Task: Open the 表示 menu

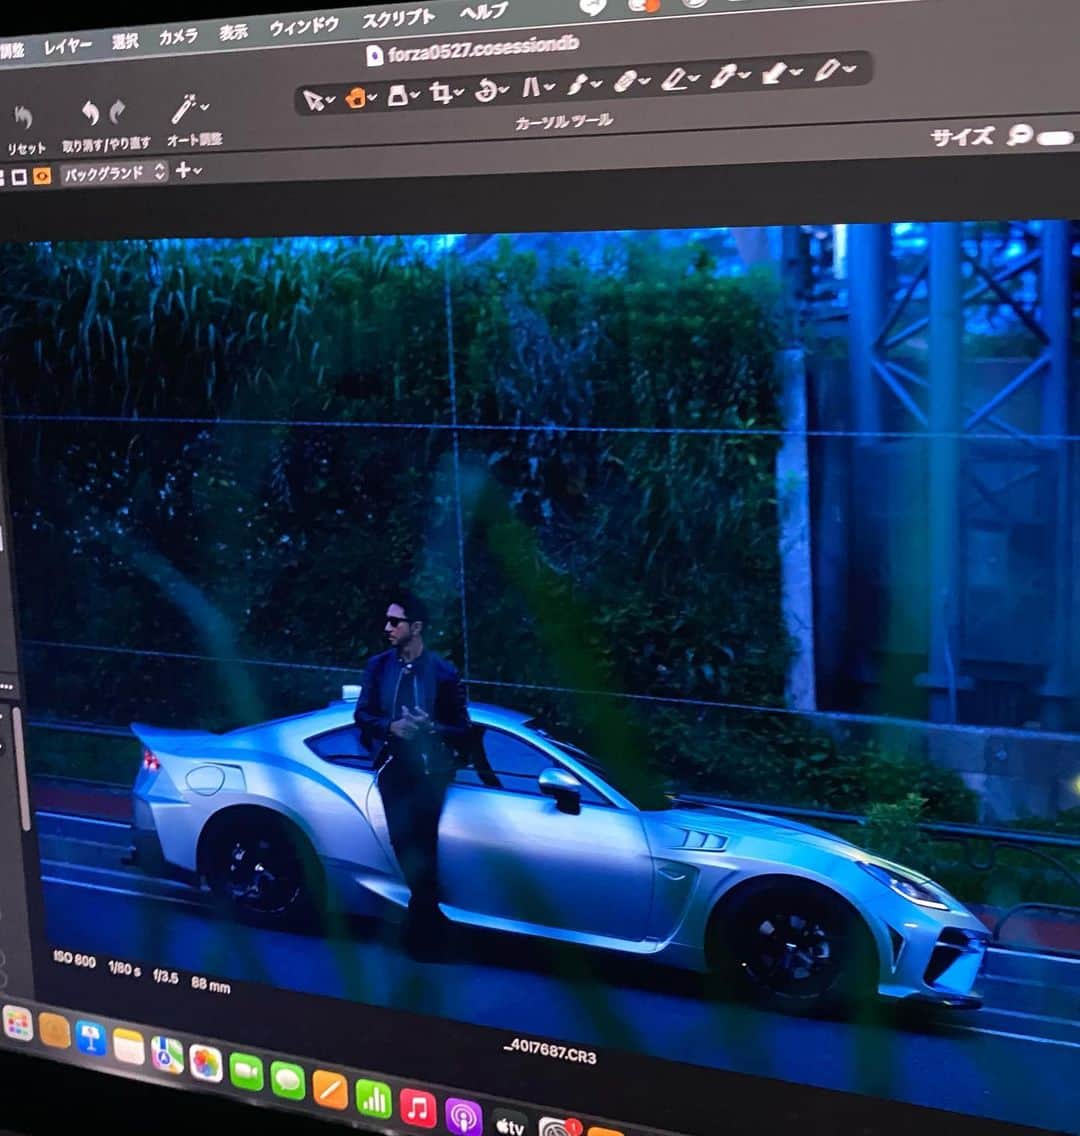Action: [233, 32]
